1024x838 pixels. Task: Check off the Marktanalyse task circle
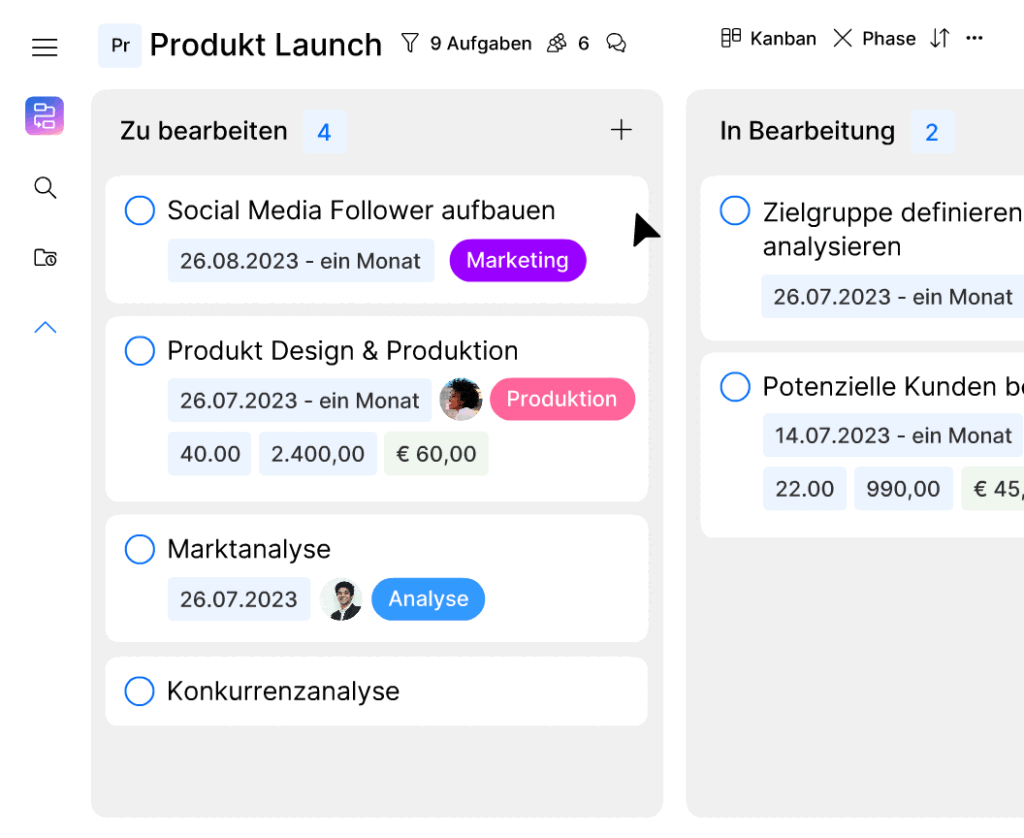tap(140, 549)
